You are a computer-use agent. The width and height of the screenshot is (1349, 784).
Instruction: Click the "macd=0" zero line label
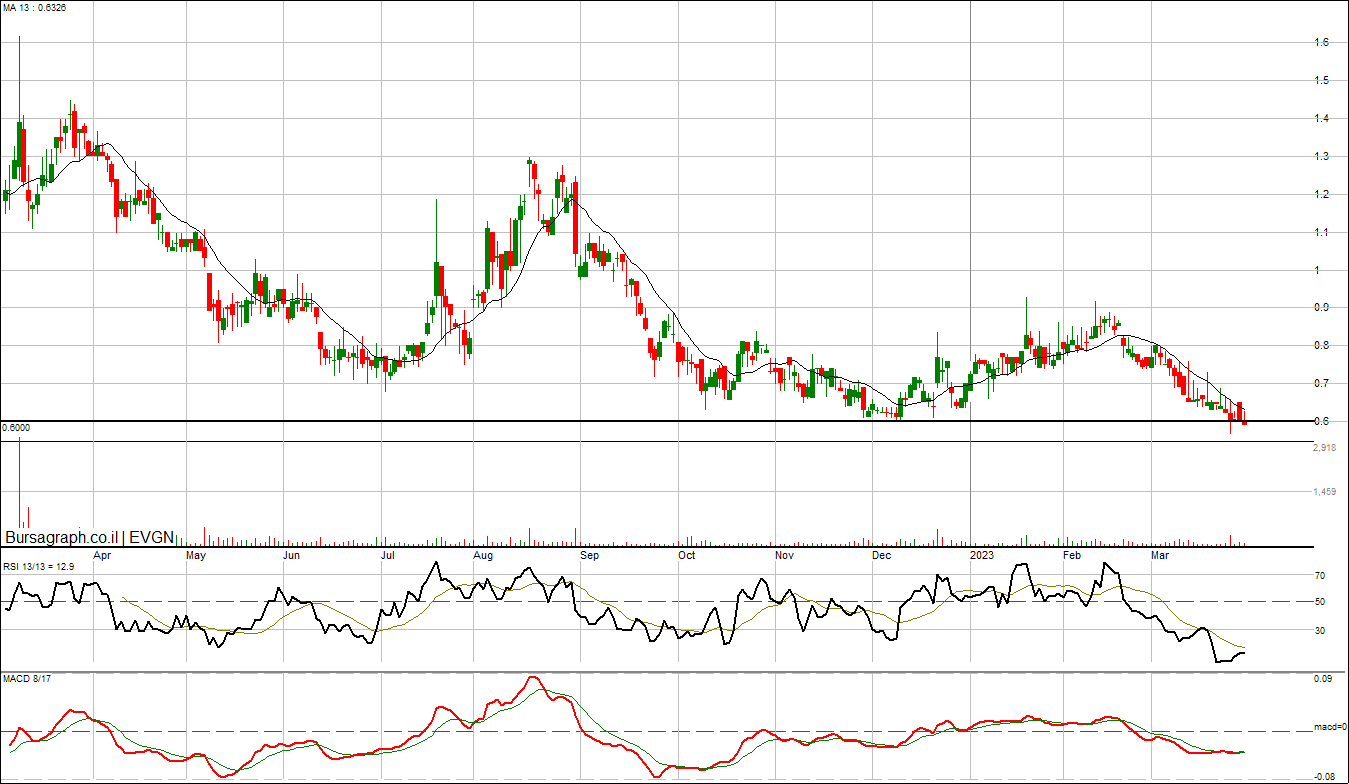(1329, 727)
